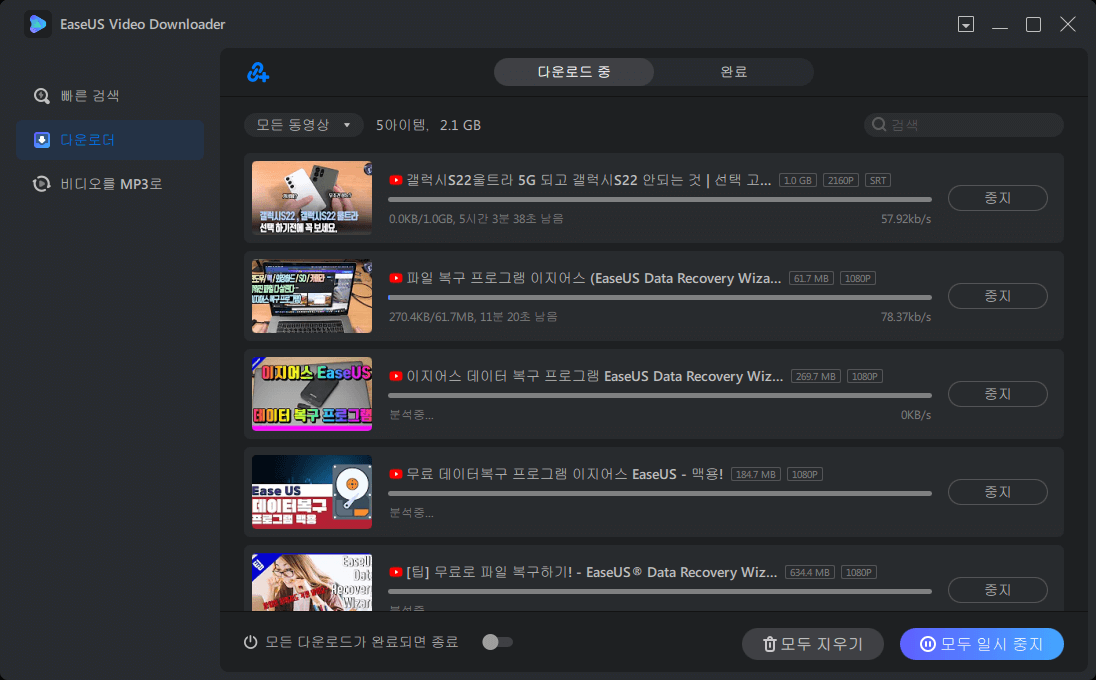Click the add URL link icon
Screen dimensions: 1096x680
click(257, 72)
